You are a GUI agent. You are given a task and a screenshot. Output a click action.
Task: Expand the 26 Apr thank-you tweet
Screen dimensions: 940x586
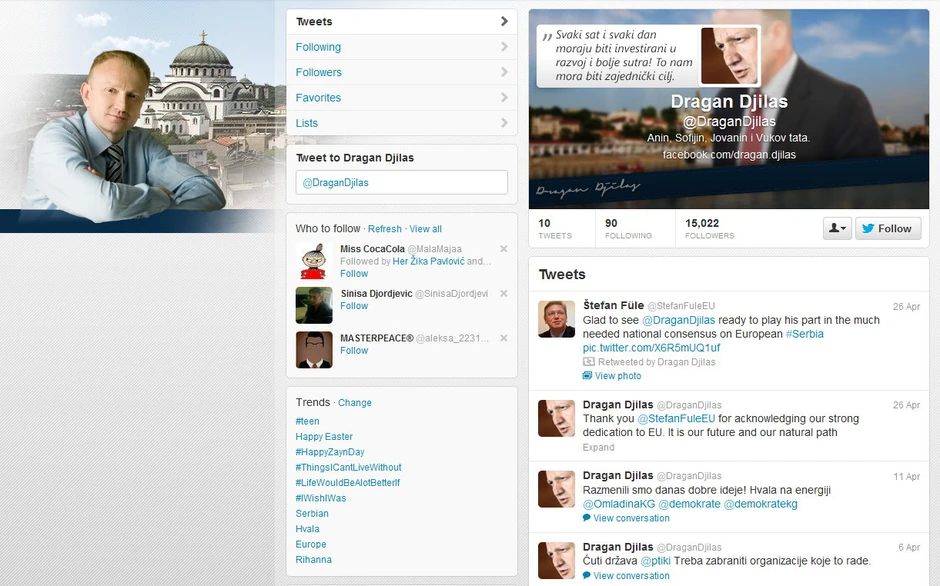pyautogui.click(x=598, y=447)
